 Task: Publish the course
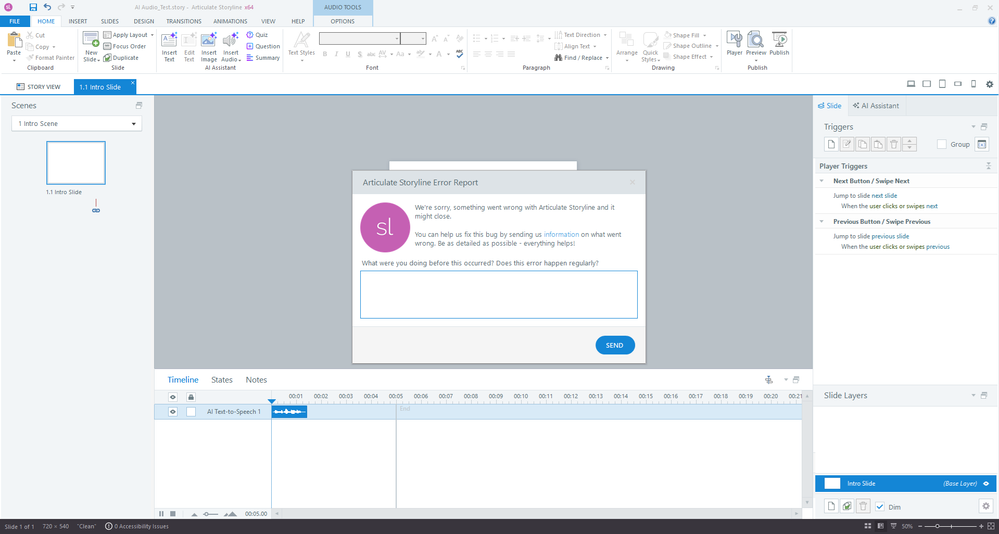click(779, 44)
